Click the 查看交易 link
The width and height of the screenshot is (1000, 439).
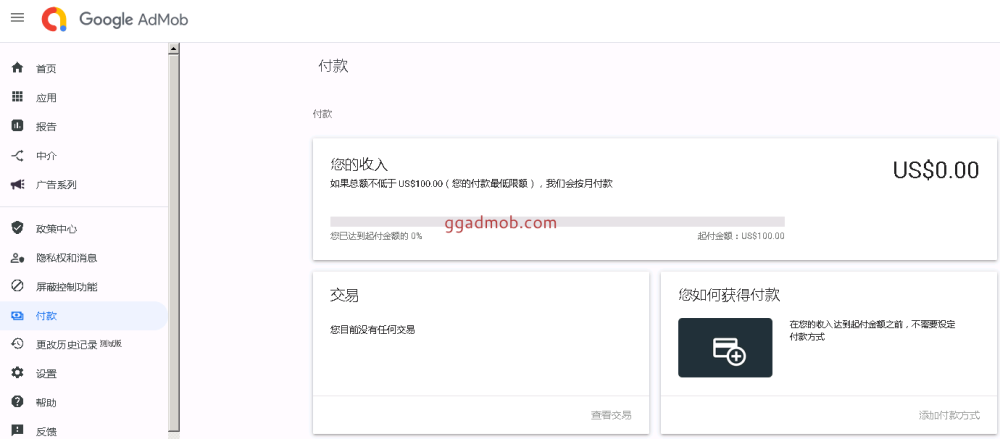point(611,415)
